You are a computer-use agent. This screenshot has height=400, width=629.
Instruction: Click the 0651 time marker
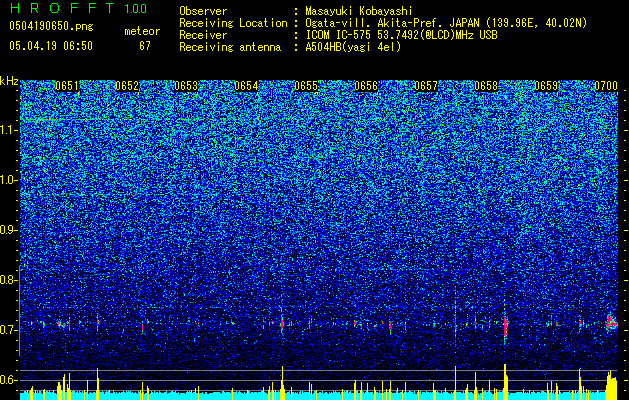click(x=67, y=86)
